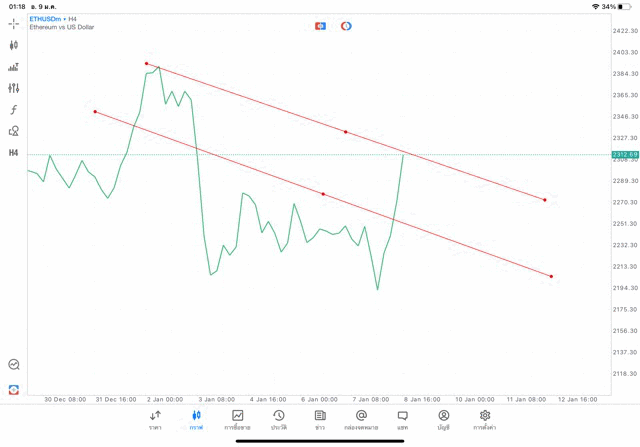The height and width of the screenshot is (447, 640).
Task: Switch to the ราคา (Quotes) tab
Action: 155,419
